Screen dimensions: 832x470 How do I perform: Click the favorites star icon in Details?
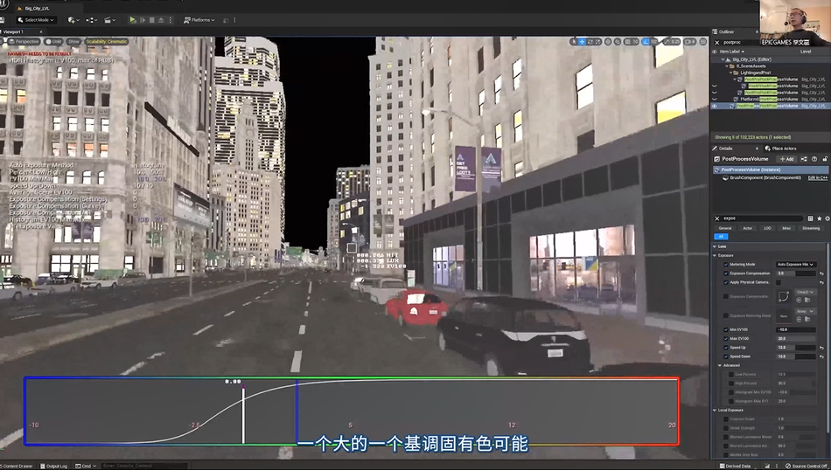[x=819, y=218]
